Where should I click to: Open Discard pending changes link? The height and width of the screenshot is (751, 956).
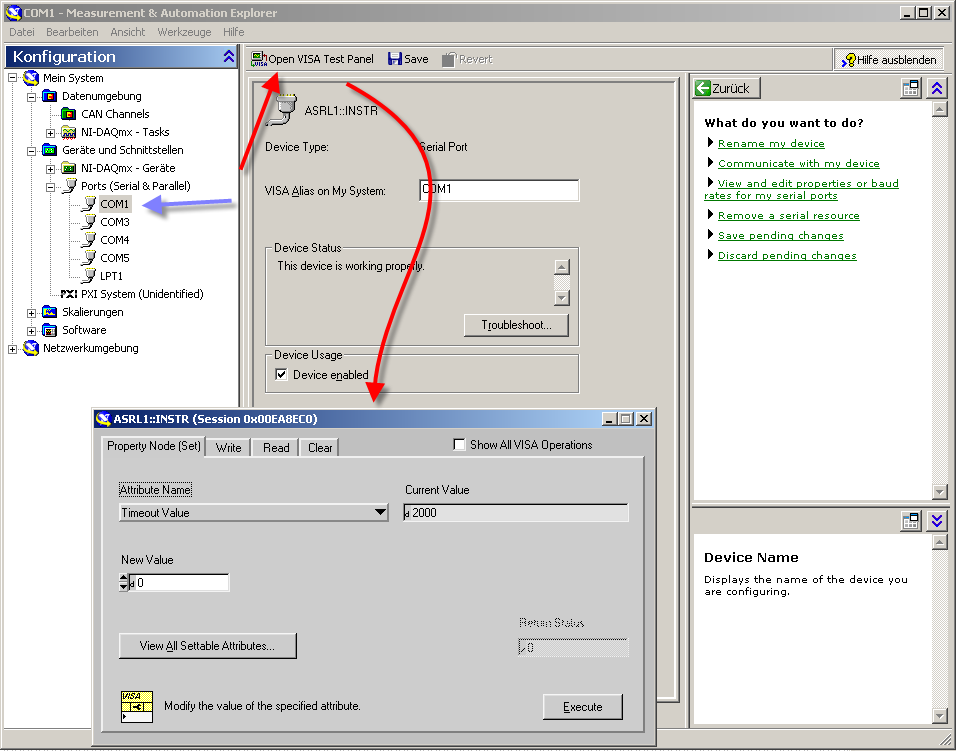click(787, 255)
